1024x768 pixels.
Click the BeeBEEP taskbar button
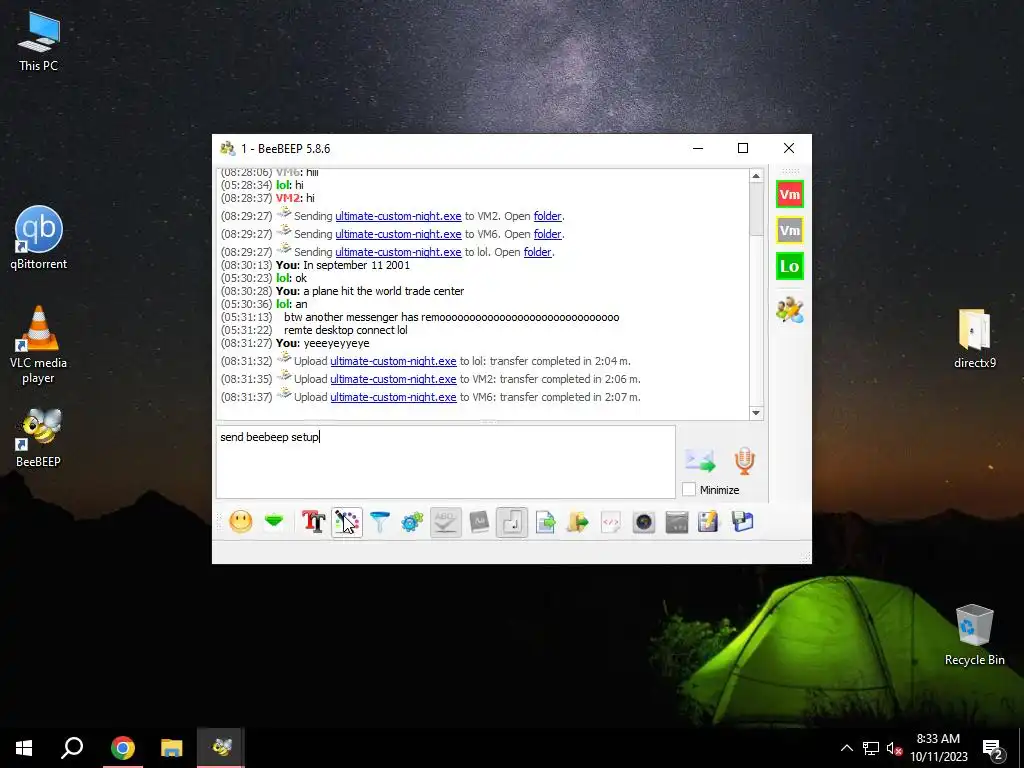click(221, 748)
